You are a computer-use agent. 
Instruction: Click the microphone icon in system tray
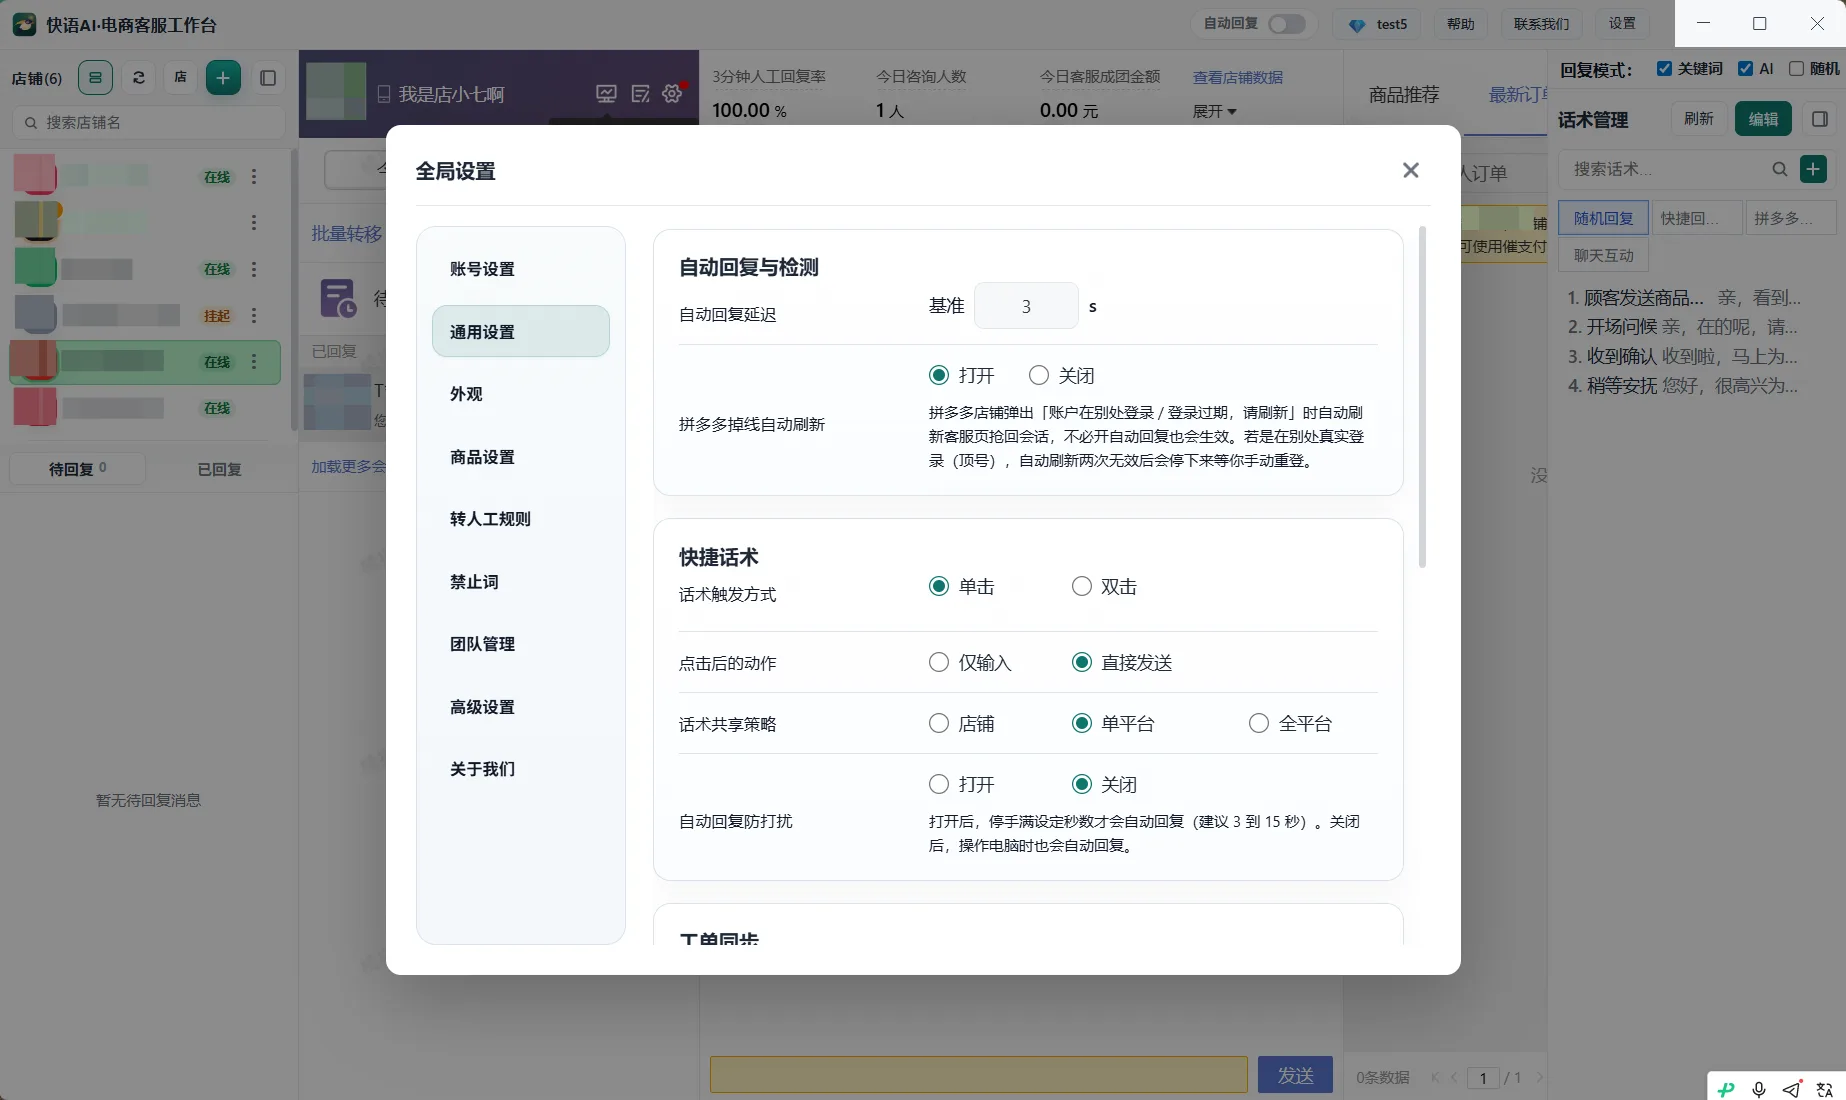(x=1759, y=1089)
